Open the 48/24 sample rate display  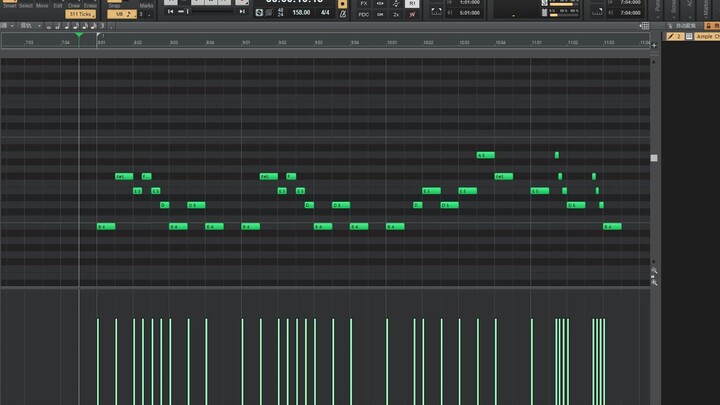pyautogui.click(x=280, y=12)
